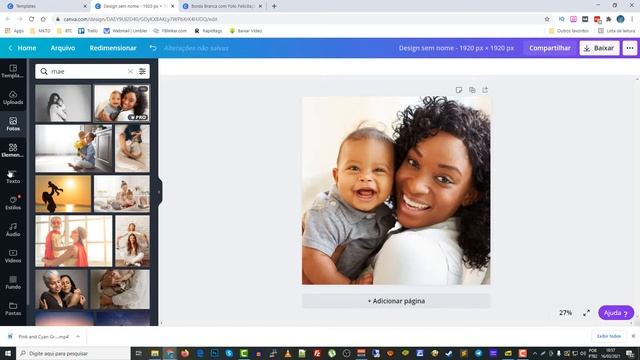640x360 pixels.
Task: Open Firefox from the taskbar
Action: point(184,353)
